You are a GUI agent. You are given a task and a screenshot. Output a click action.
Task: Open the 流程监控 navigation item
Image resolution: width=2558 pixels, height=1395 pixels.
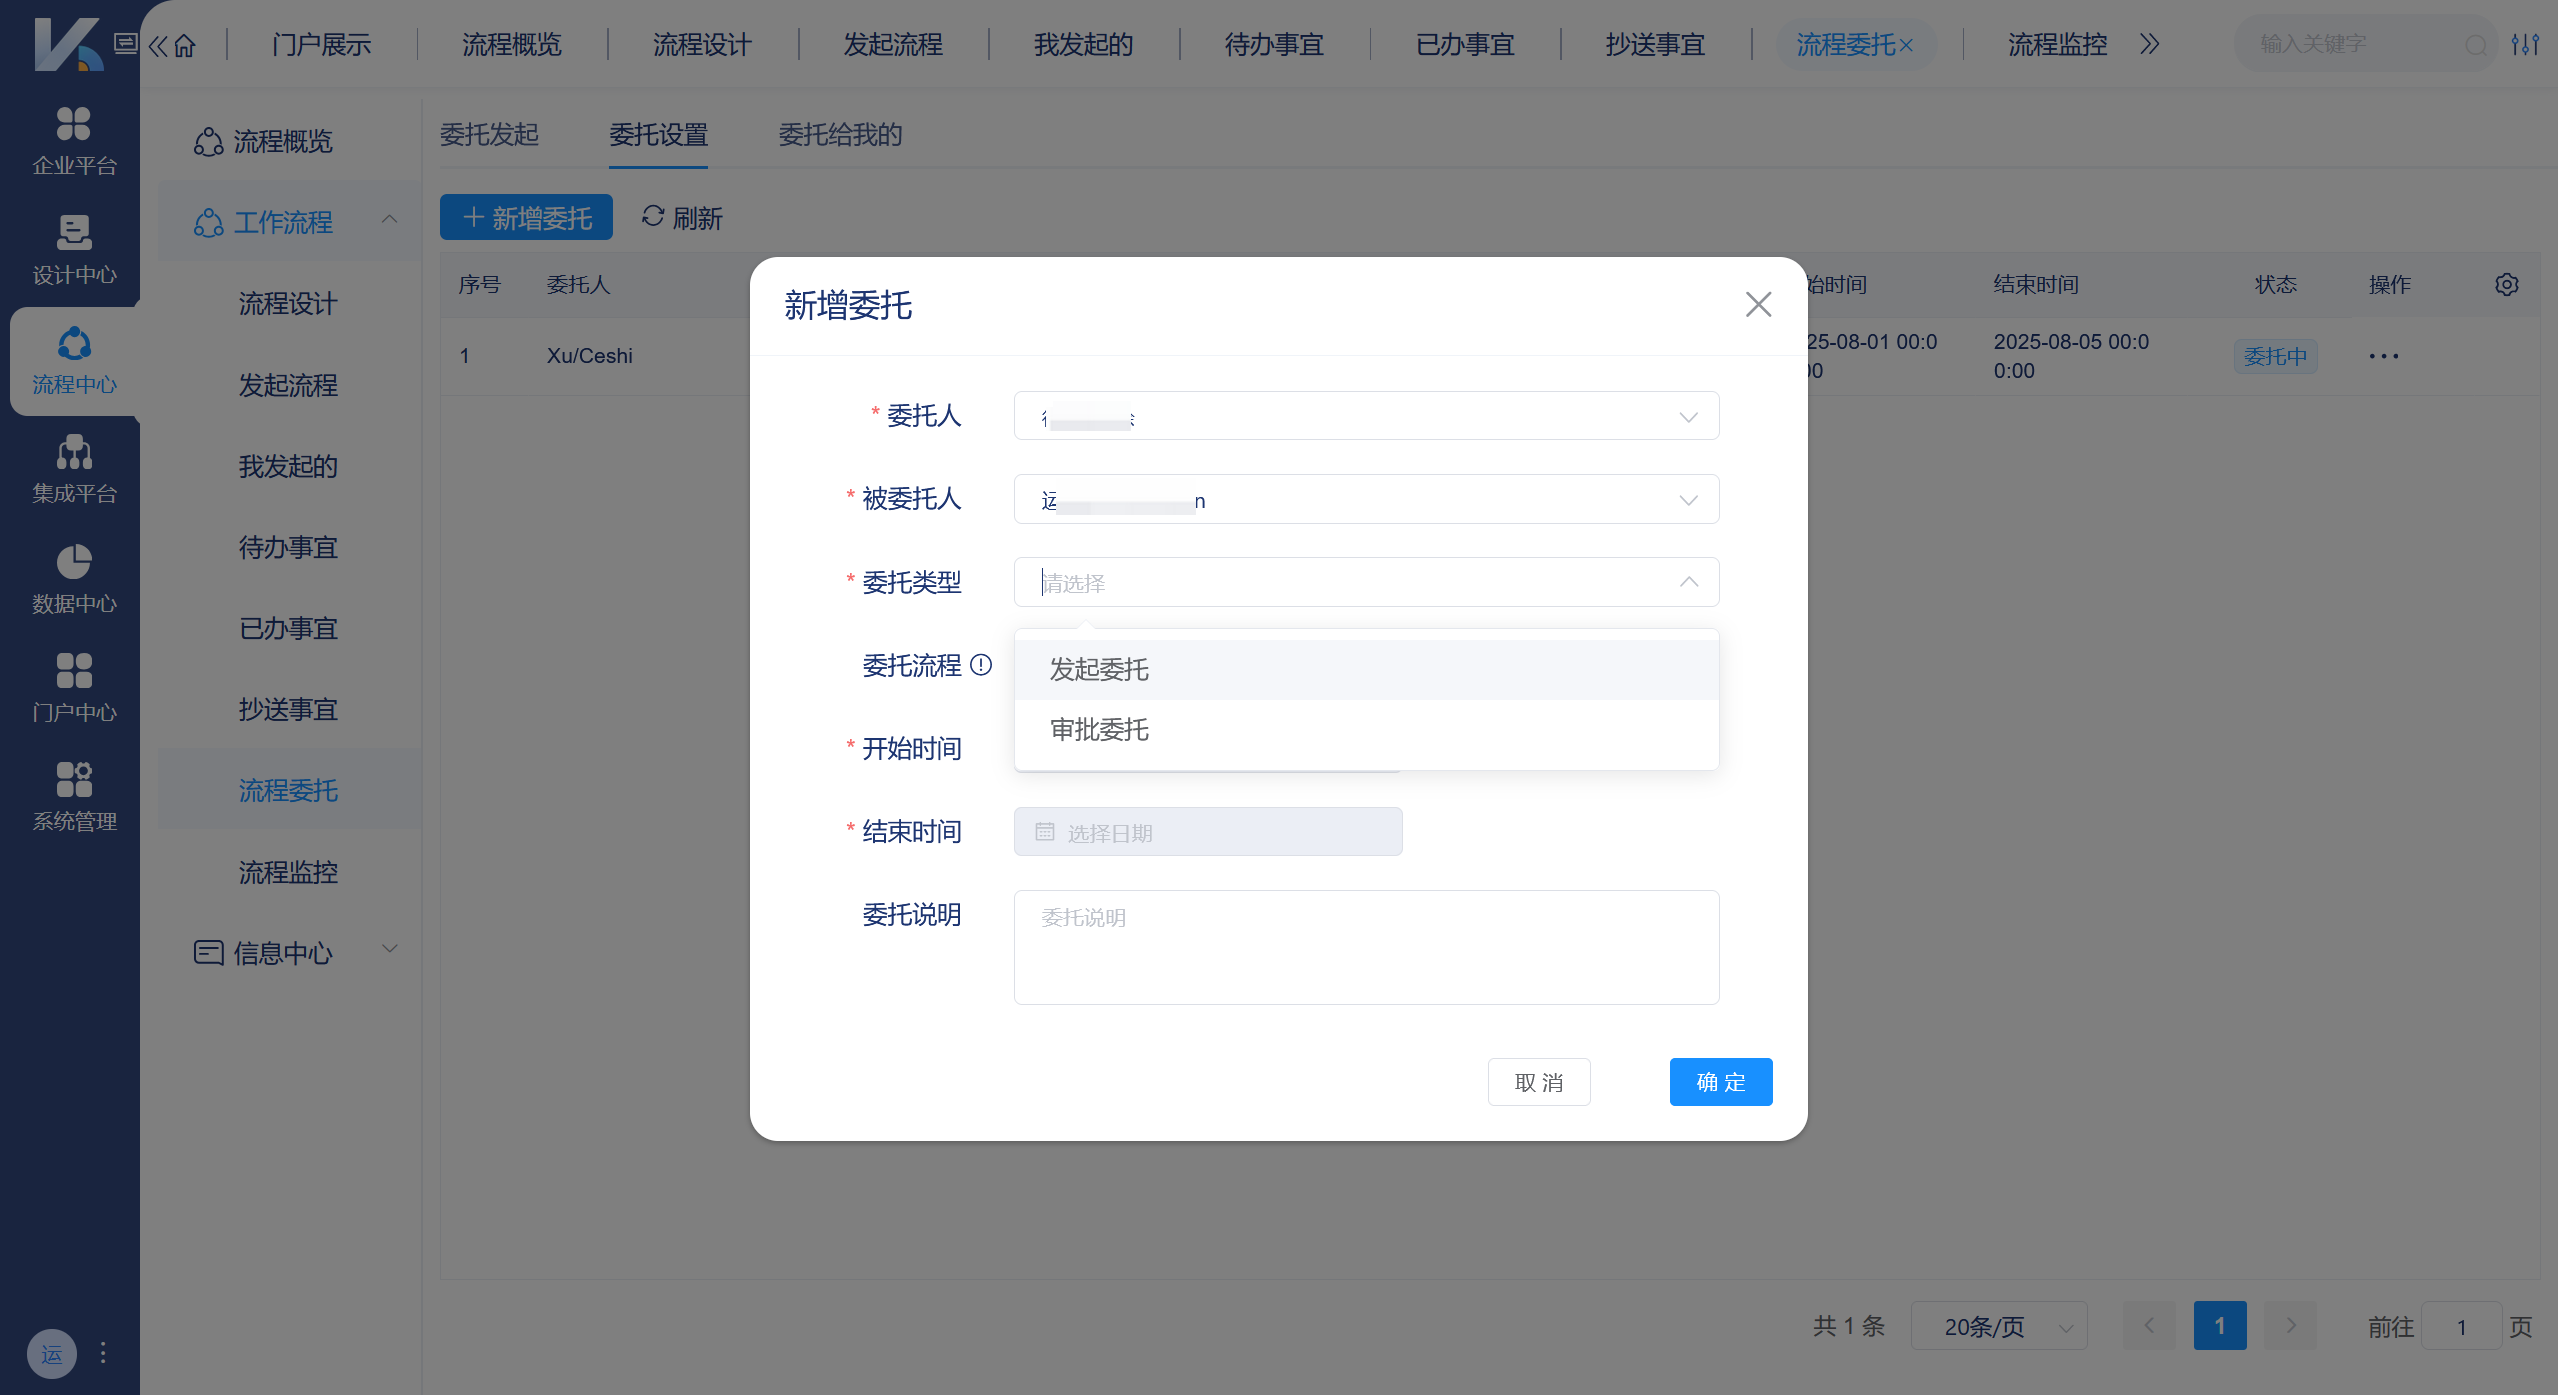2056,44
